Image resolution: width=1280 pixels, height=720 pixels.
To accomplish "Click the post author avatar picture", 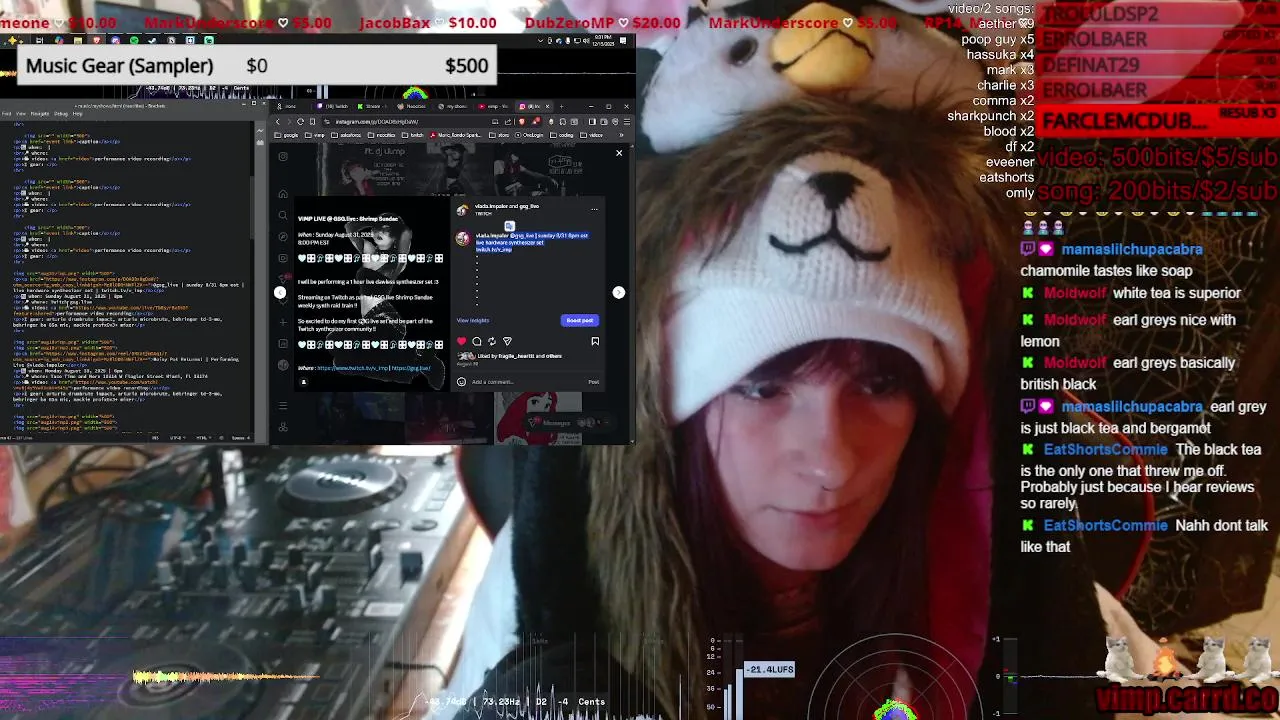I will pyautogui.click(x=462, y=209).
